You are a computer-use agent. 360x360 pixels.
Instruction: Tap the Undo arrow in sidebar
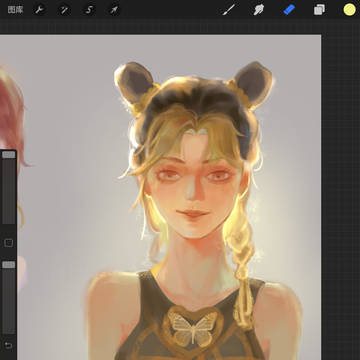9,345
